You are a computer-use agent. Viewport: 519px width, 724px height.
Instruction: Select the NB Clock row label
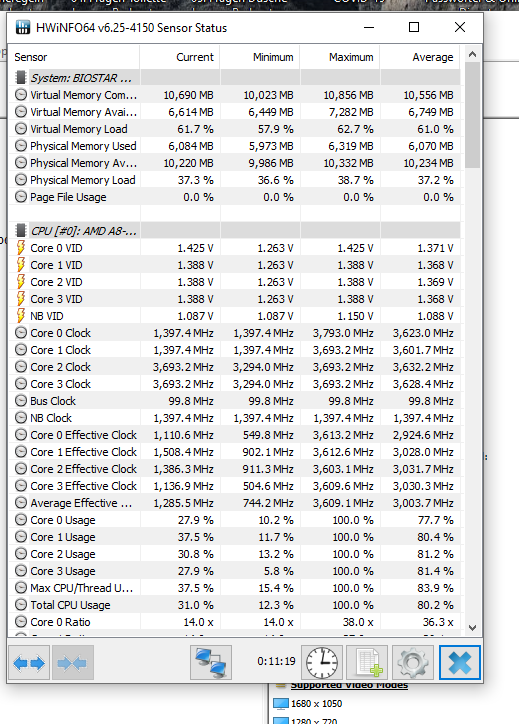51,418
